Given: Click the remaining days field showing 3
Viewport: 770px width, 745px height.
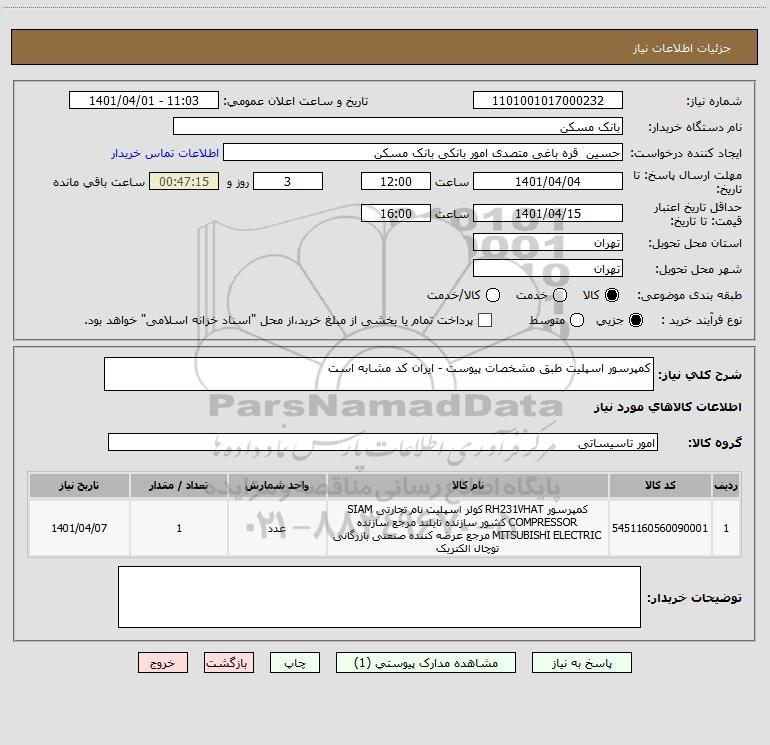Looking at the screenshot, I should [288, 182].
